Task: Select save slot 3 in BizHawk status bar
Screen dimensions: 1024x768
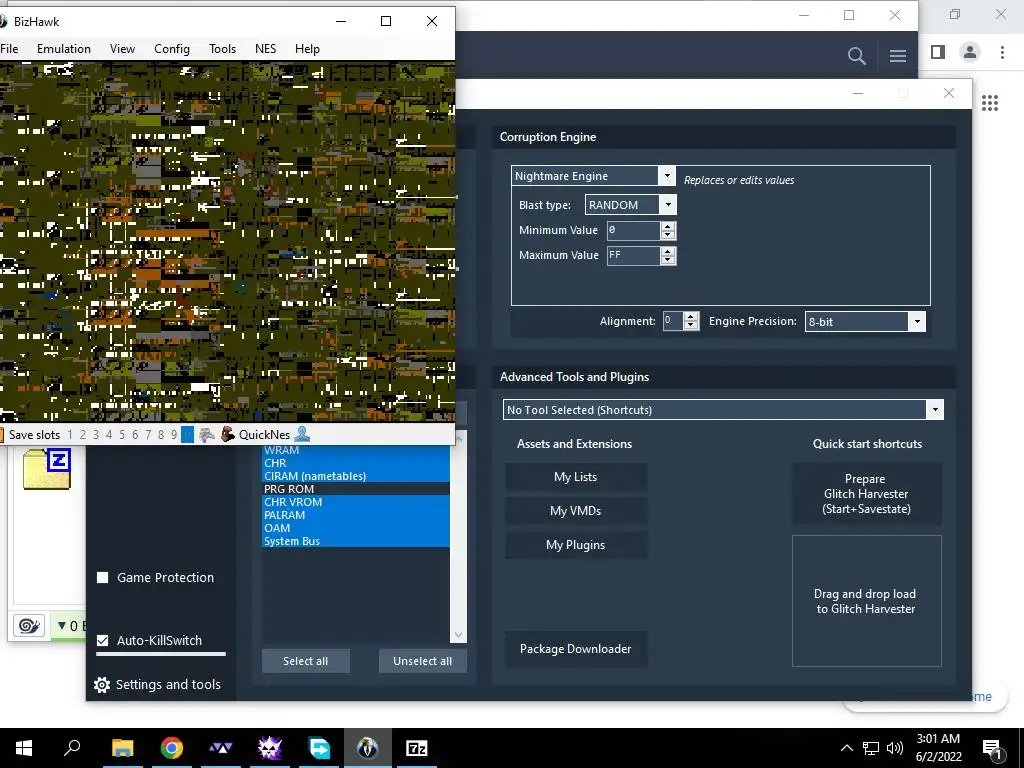Action: tap(96, 435)
